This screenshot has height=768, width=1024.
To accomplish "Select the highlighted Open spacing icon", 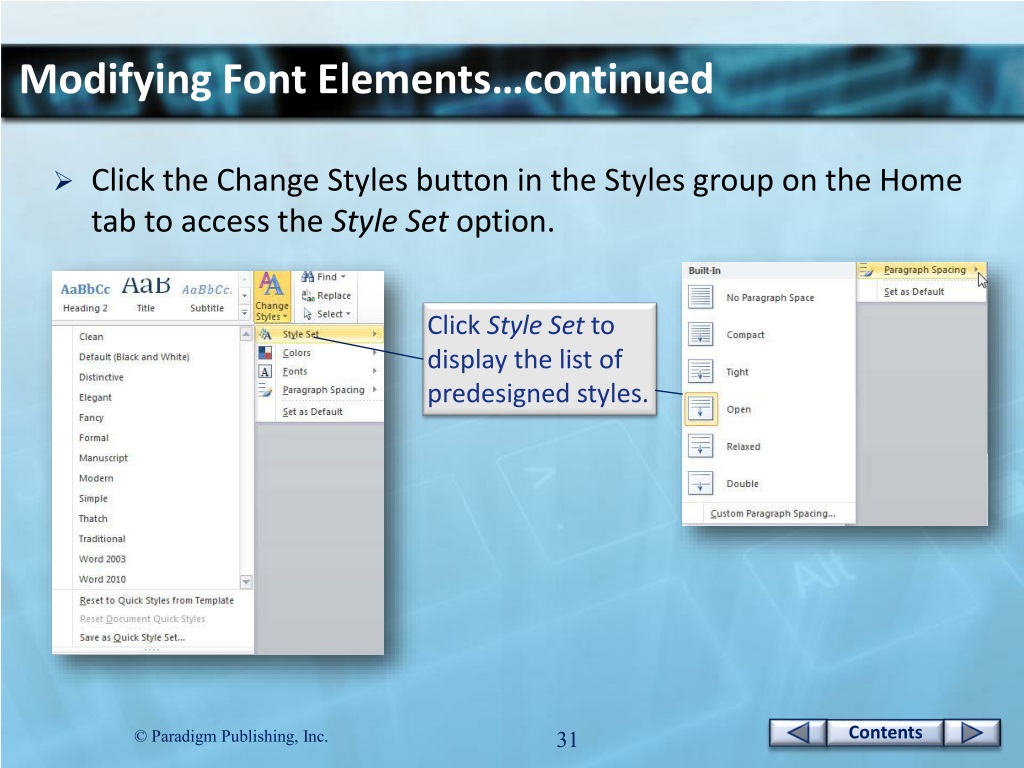I will (701, 409).
